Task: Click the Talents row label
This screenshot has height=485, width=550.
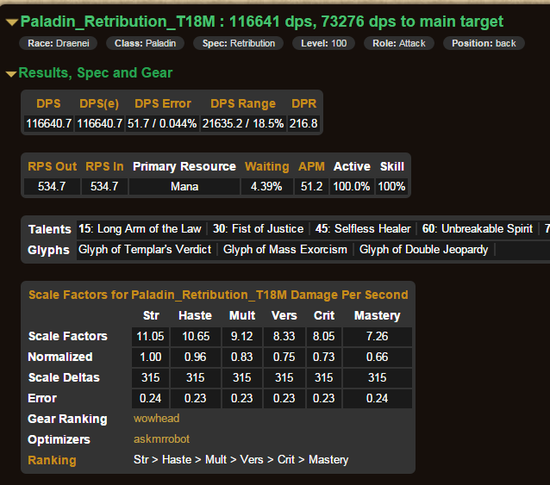Action: [x=49, y=229]
